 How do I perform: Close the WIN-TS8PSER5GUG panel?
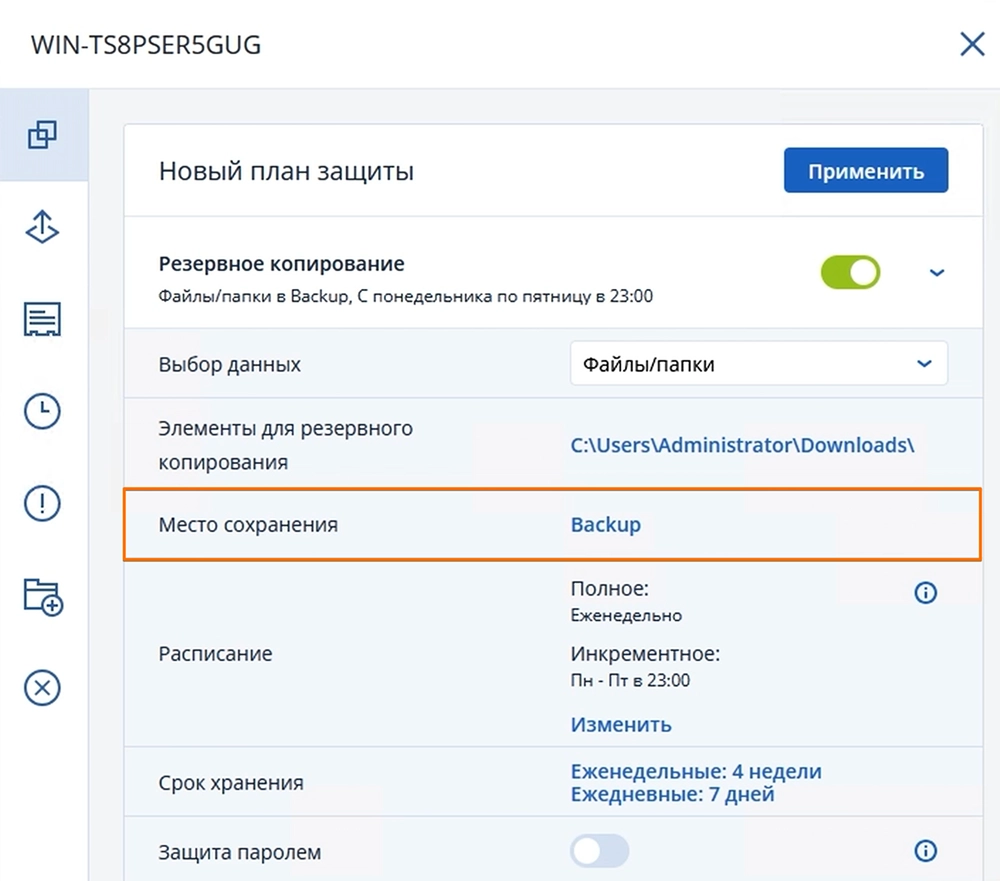971,45
